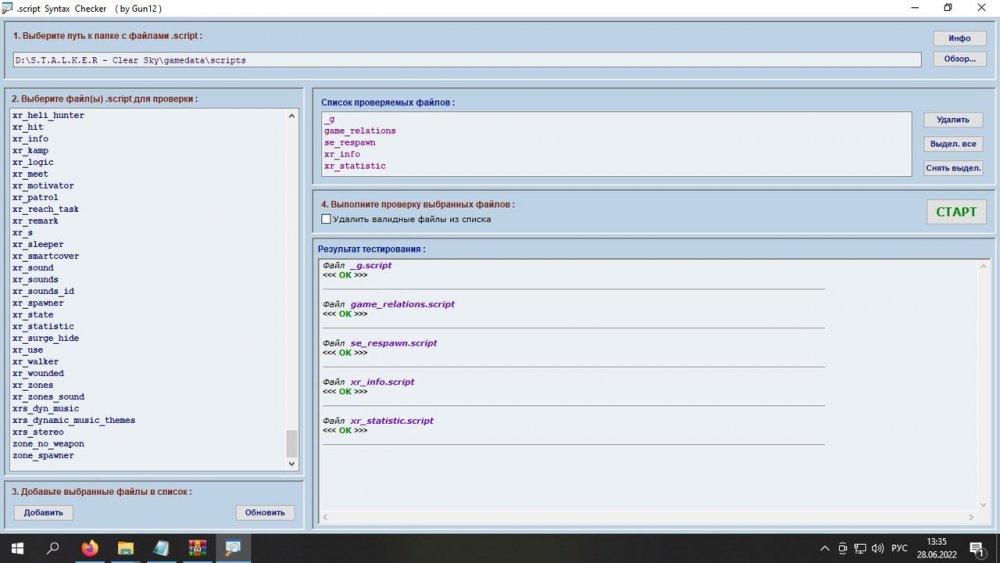The height and width of the screenshot is (563, 1000).
Task: Select xr_spawner script file
Action: [38, 303]
